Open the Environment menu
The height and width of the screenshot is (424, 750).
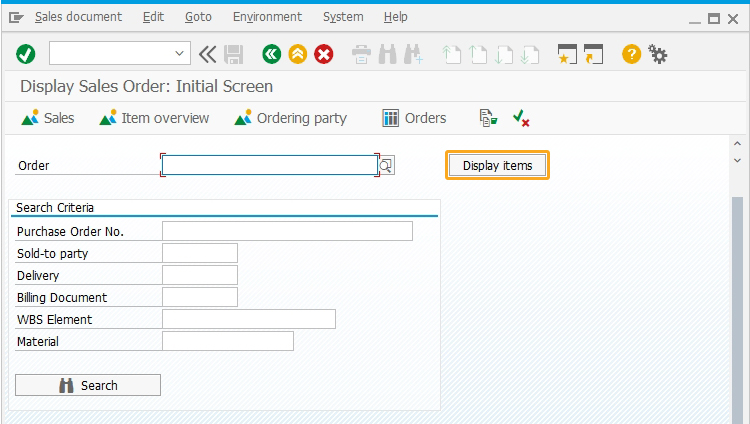point(267,17)
